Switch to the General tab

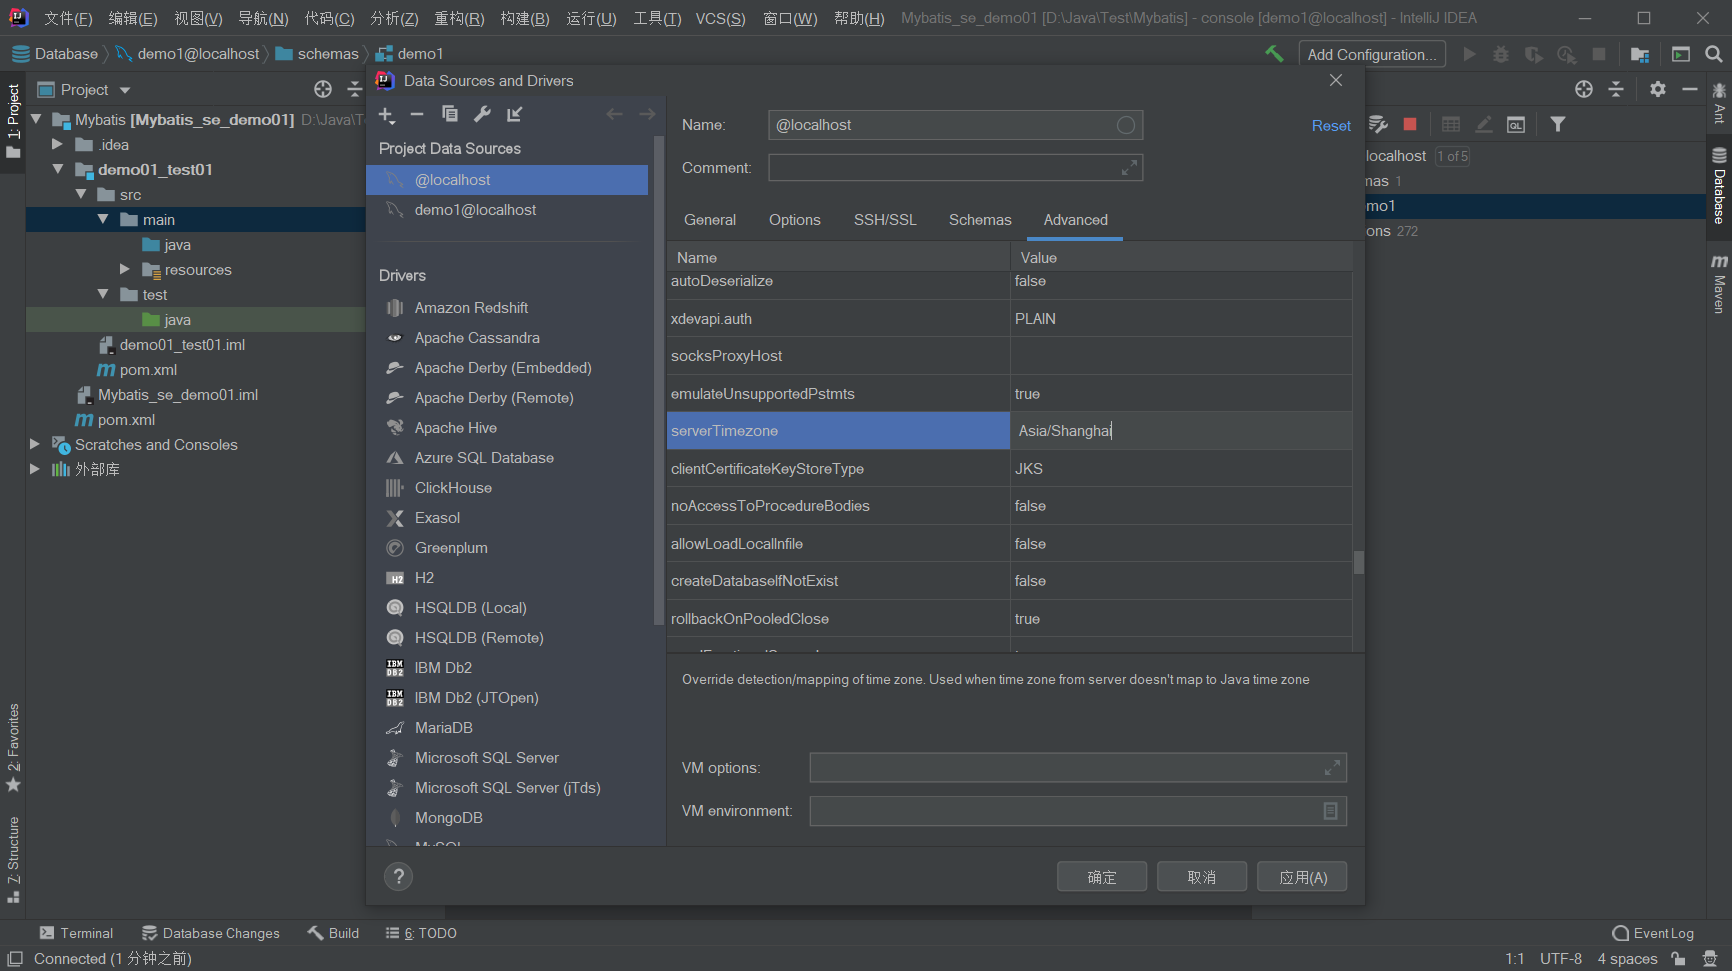coord(710,220)
